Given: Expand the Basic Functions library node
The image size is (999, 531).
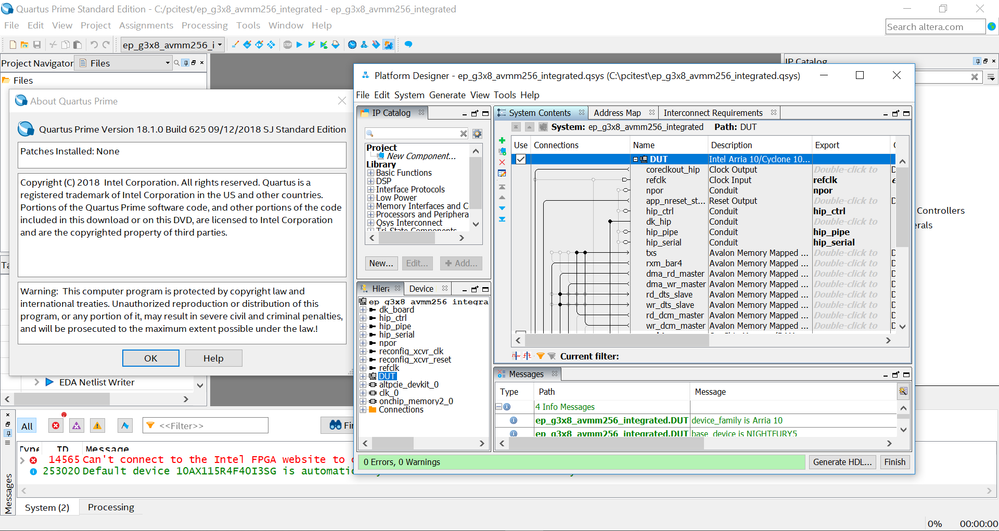Looking at the screenshot, I should point(371,173).
